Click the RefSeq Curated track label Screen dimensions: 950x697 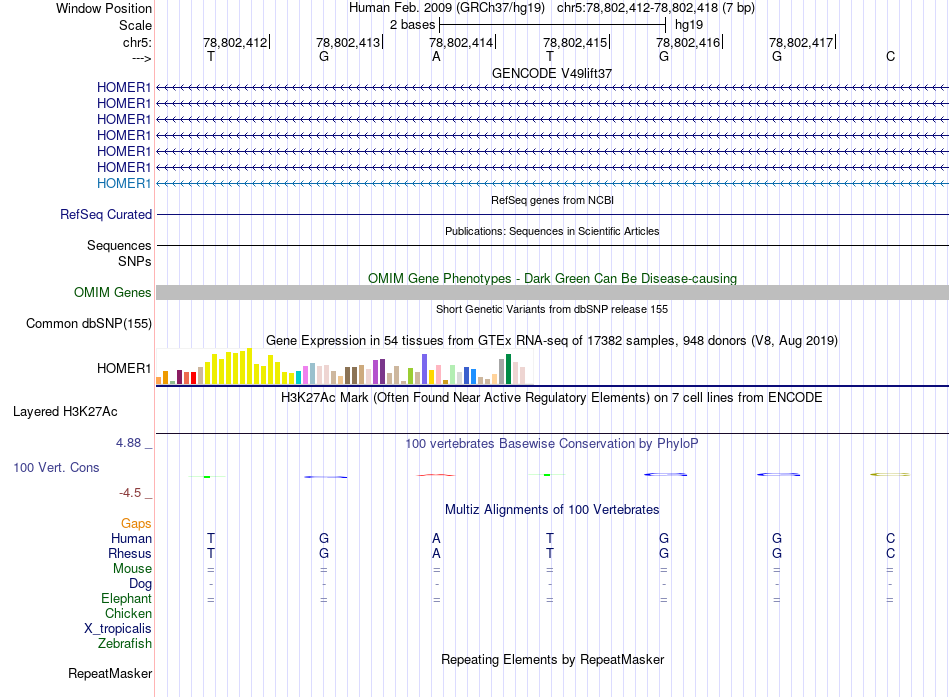tap(106, 214)
